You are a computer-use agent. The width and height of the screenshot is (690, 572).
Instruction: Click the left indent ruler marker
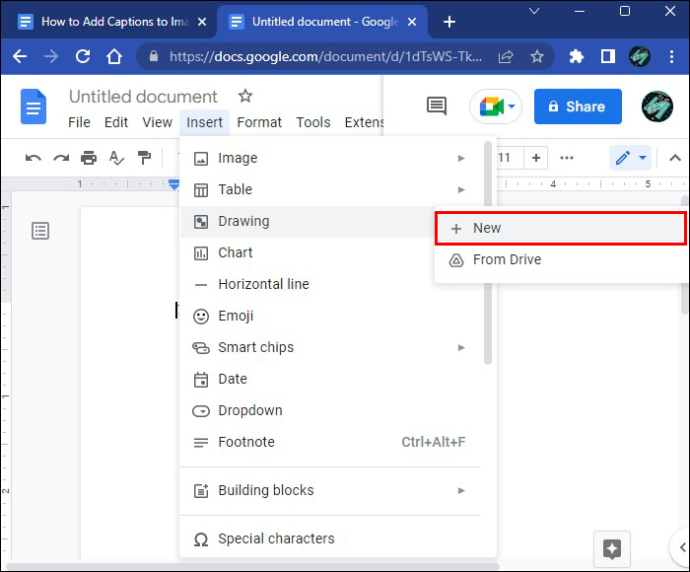174,184
